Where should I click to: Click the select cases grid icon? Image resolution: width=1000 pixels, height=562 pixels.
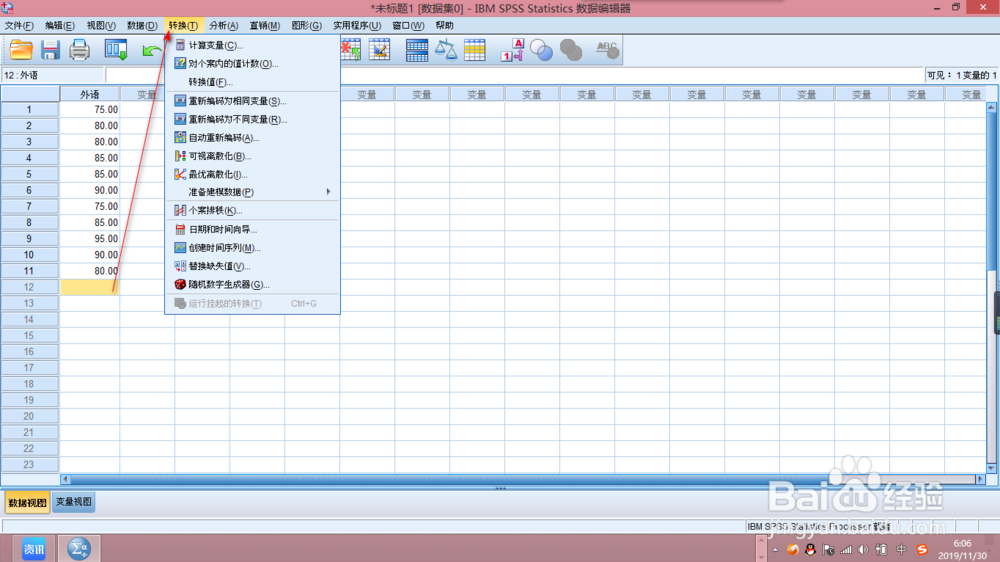[474, 50]
